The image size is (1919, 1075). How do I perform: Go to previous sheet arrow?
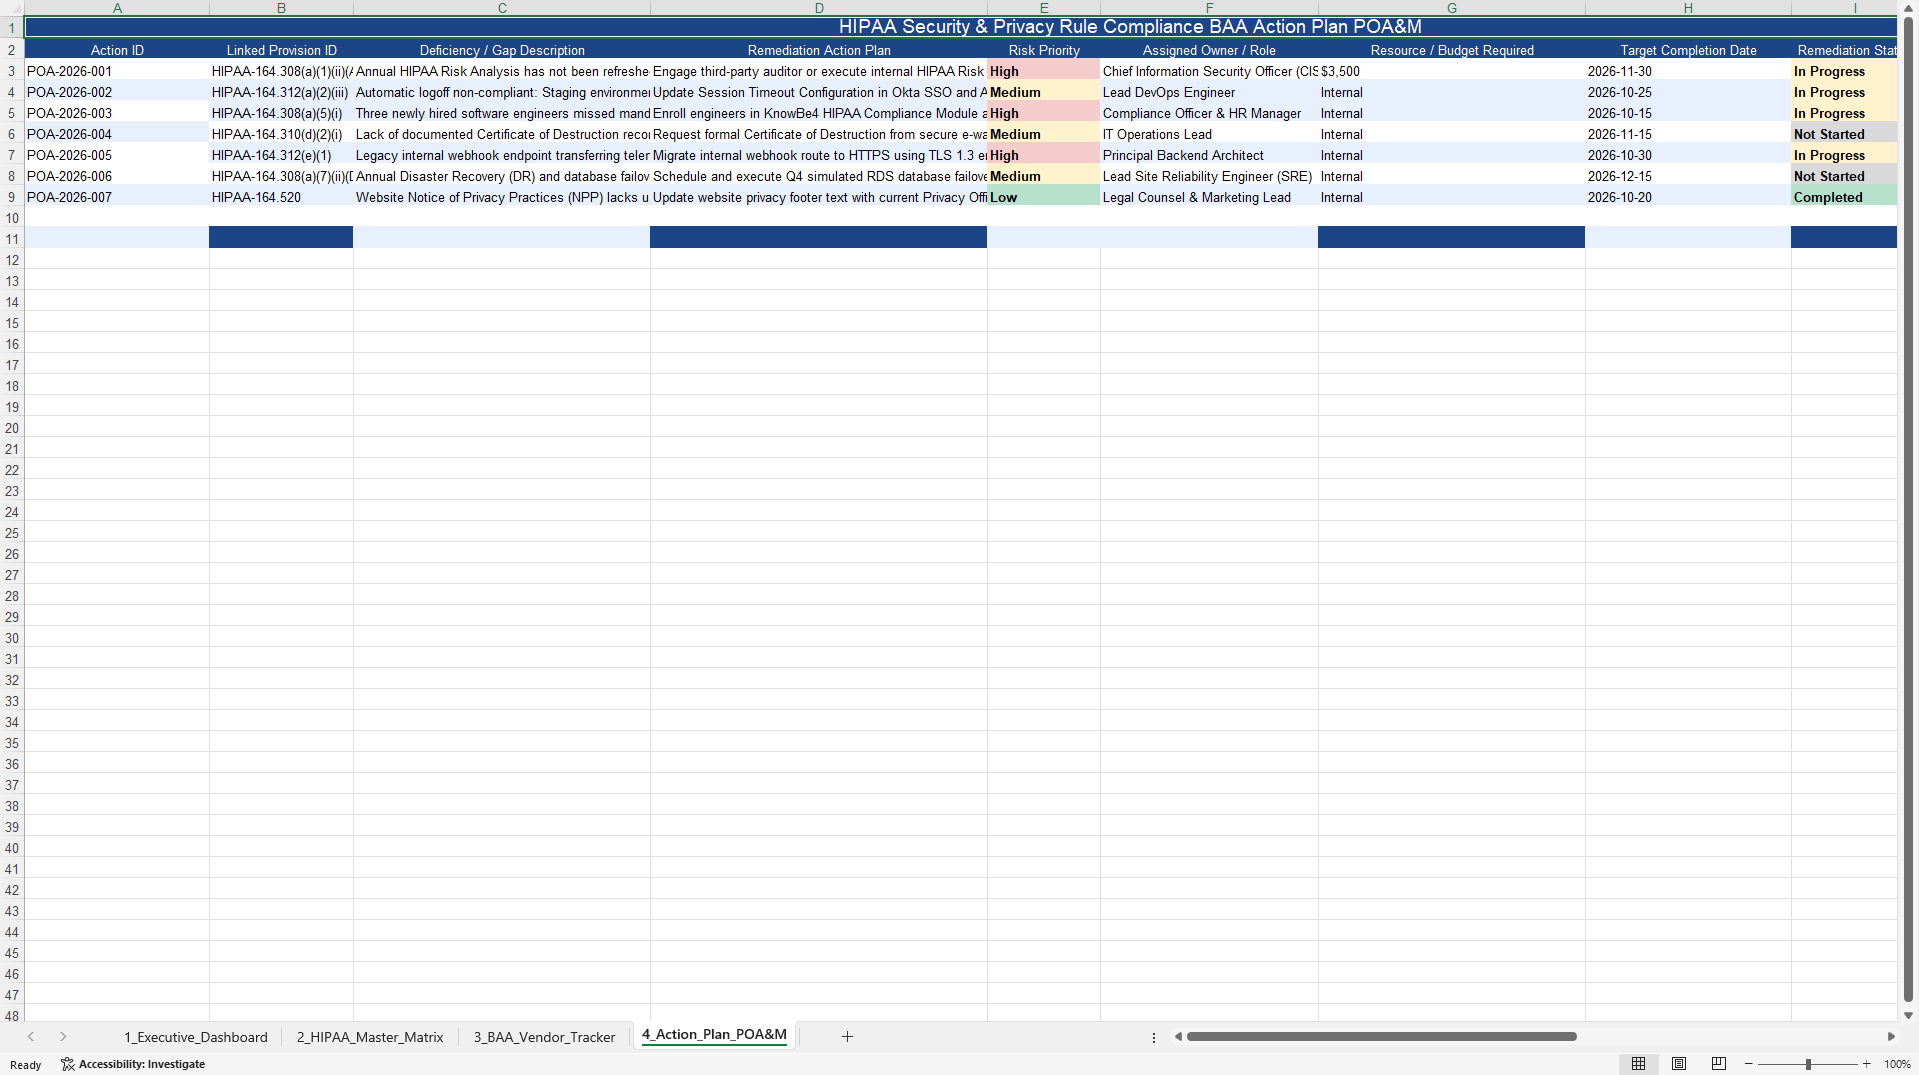pos(31,1037)
